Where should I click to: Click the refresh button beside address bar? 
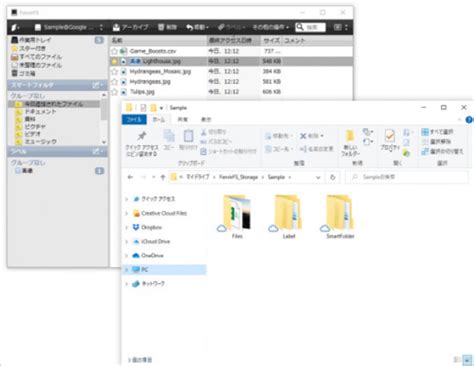point(332,177)
